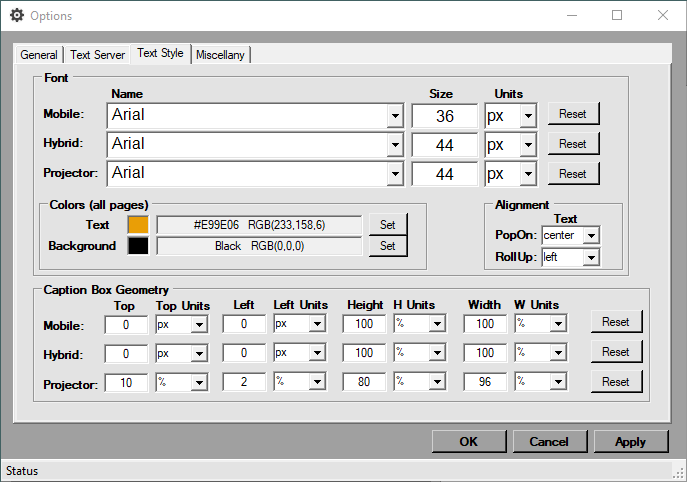Image resolution: width=687 pixels, height=482 pixels.
Task: Open Hybrid H Units dropdown
Action: [x=437, y=353]
